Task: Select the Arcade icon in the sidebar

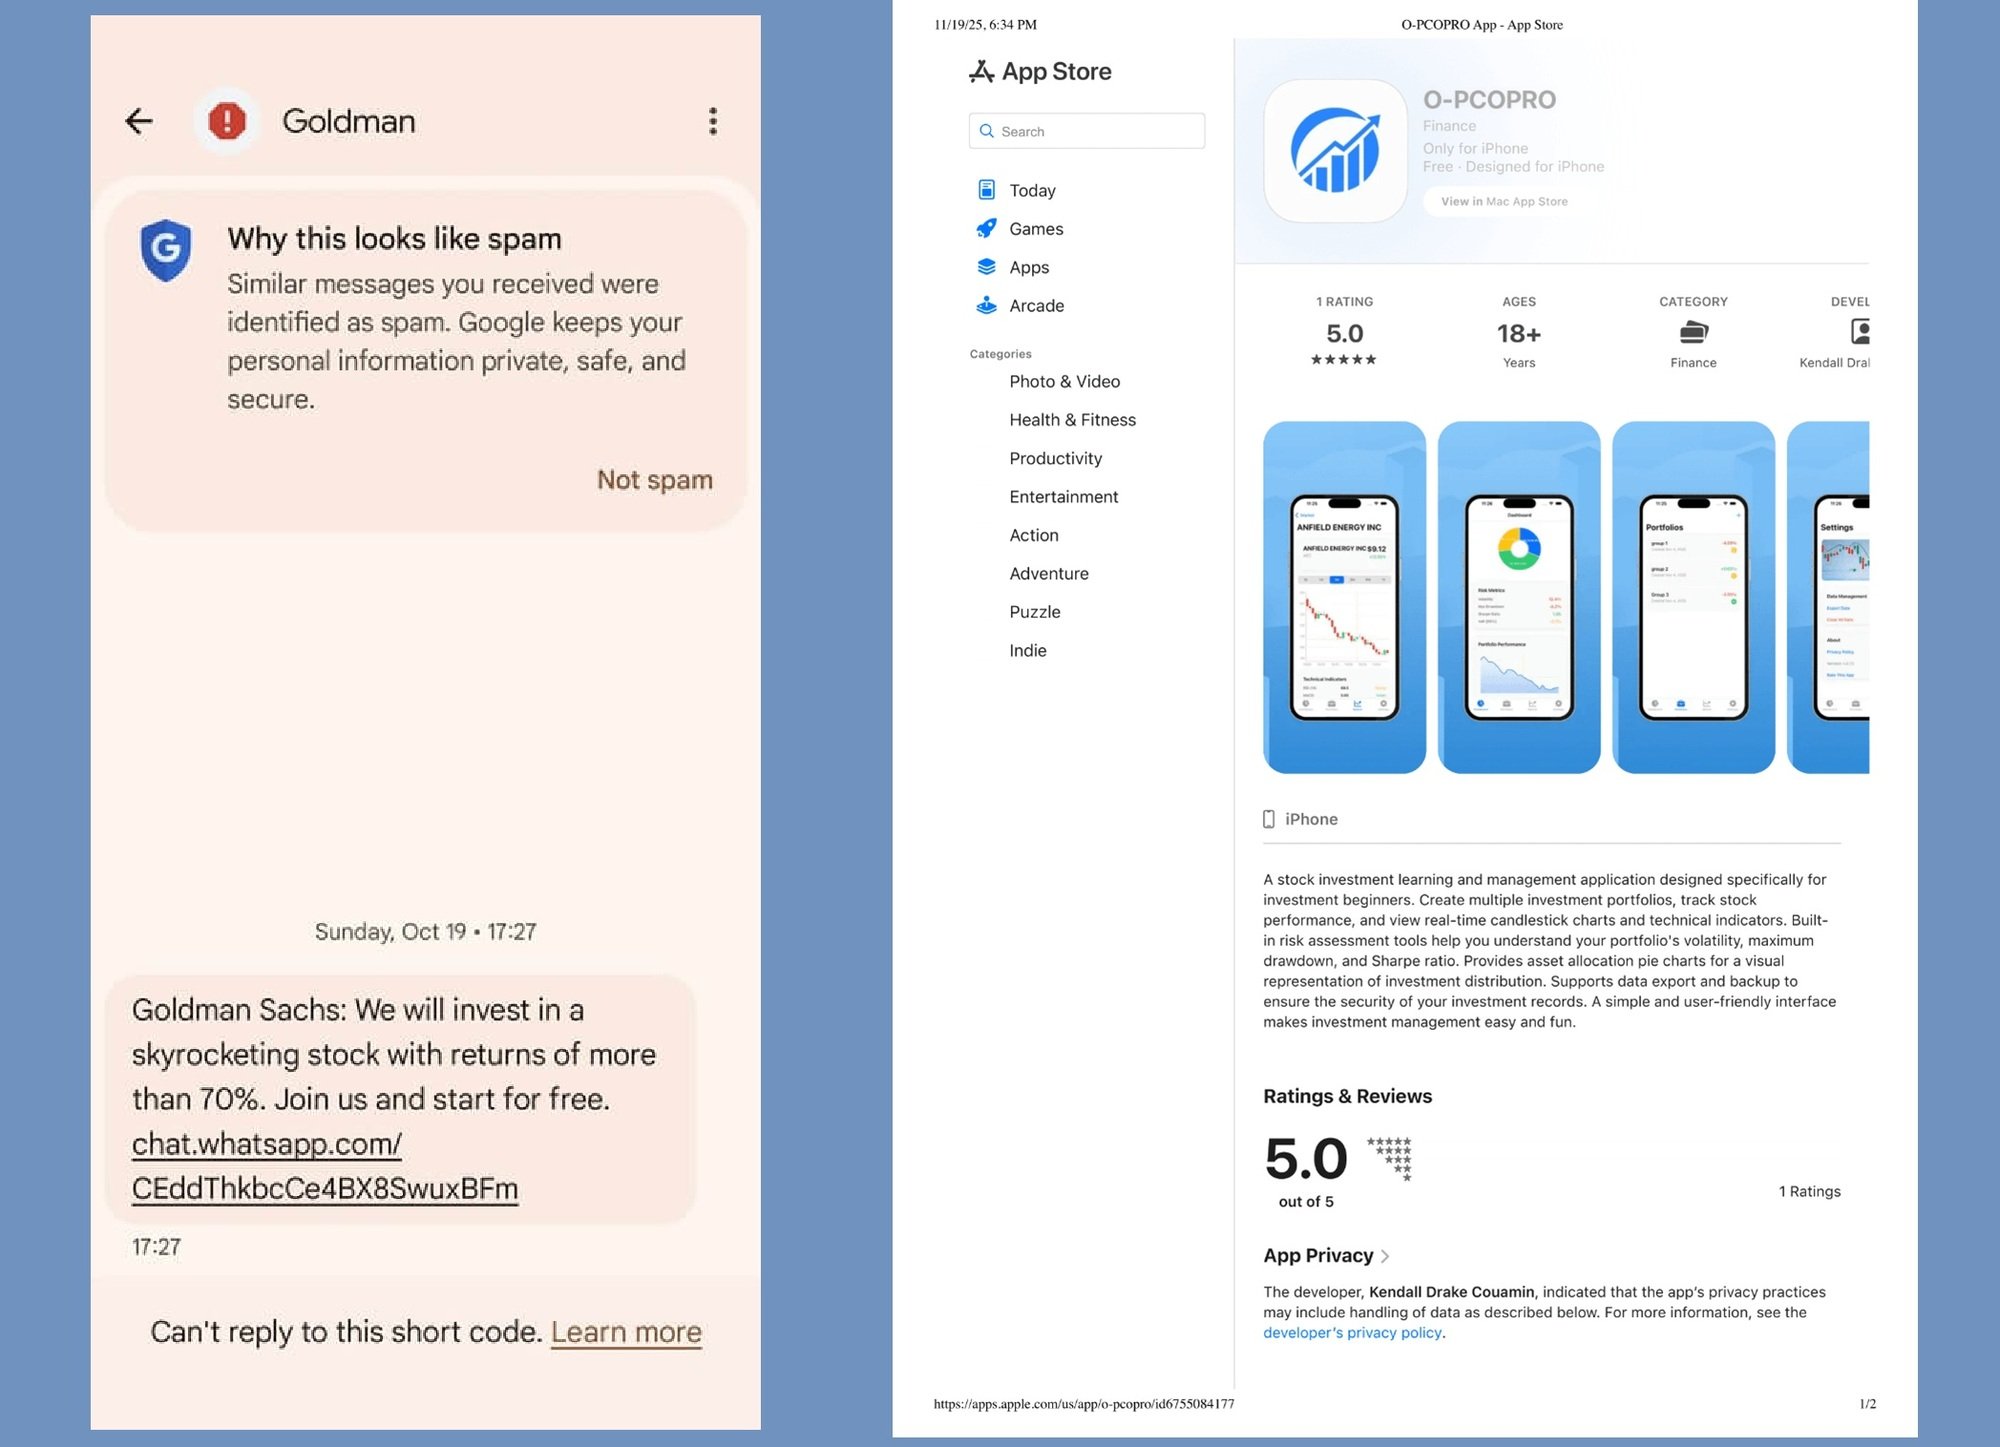Action: [986, 305]
